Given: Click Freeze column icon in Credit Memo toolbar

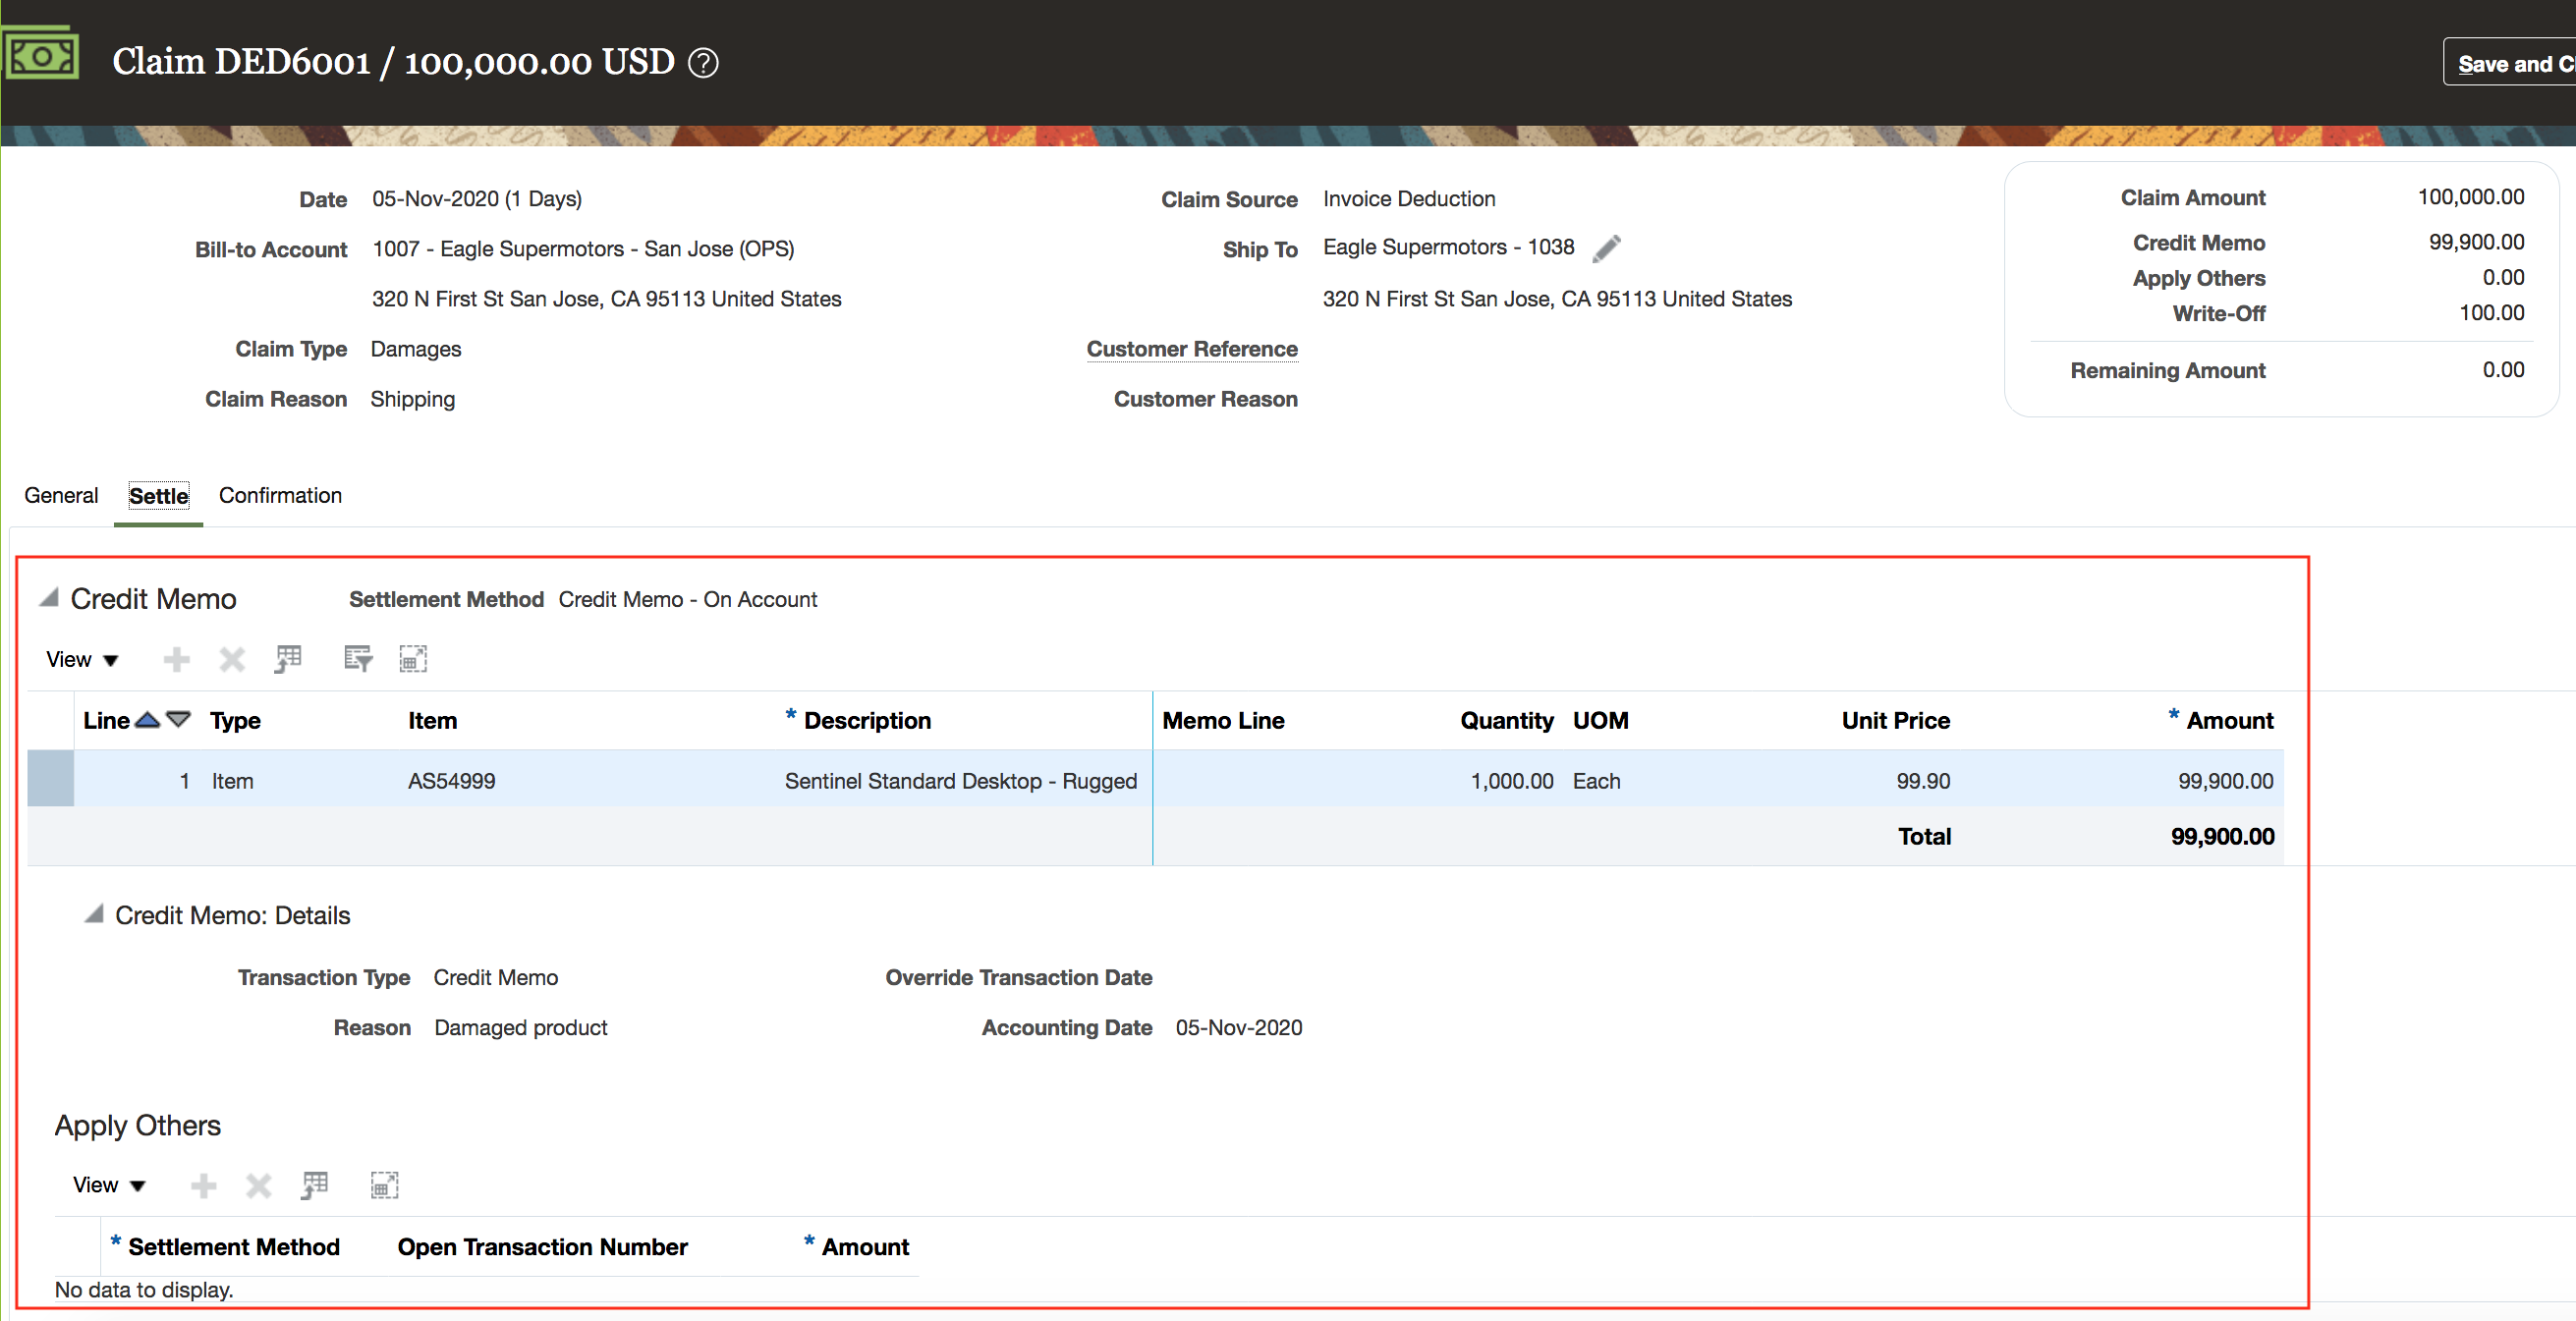Looking at the screenshot, I should click(x=288, y=659).
